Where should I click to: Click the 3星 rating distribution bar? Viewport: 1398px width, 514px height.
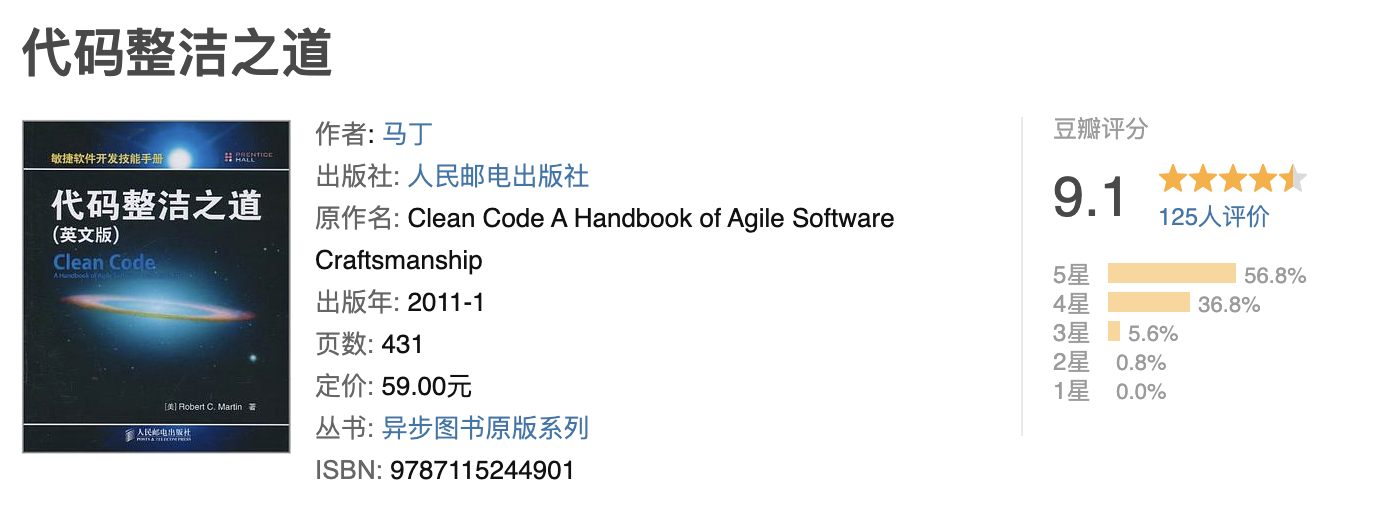(1114, 333)
